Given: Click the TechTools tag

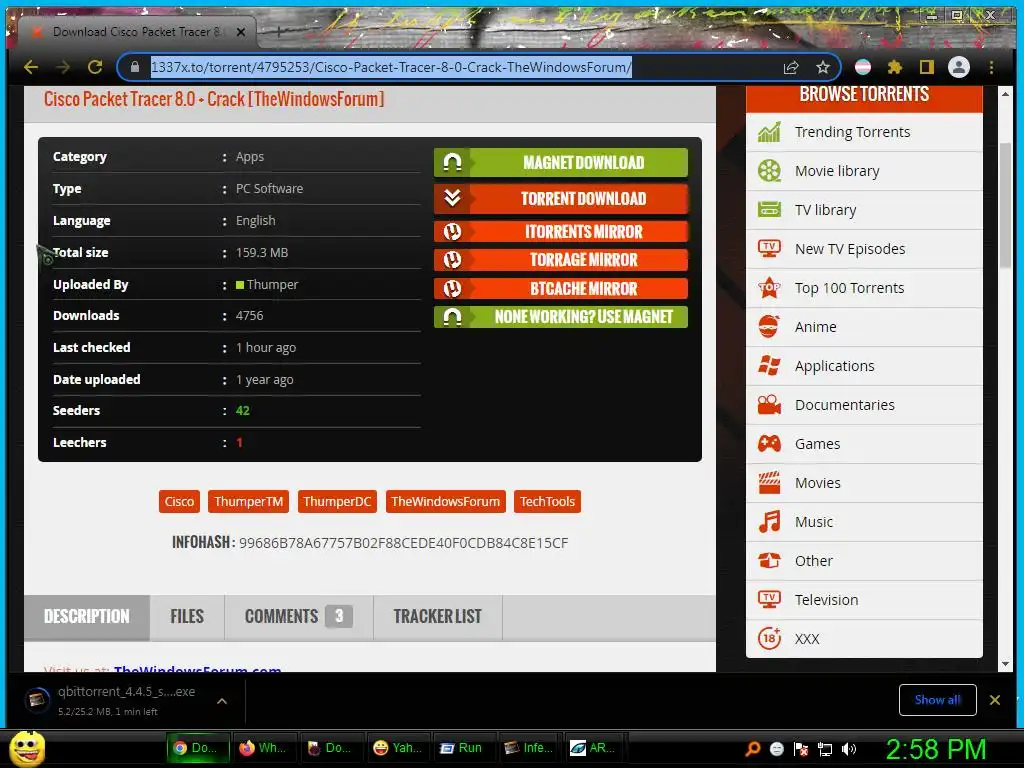Looking at the screenshot, I should (547, 502).
